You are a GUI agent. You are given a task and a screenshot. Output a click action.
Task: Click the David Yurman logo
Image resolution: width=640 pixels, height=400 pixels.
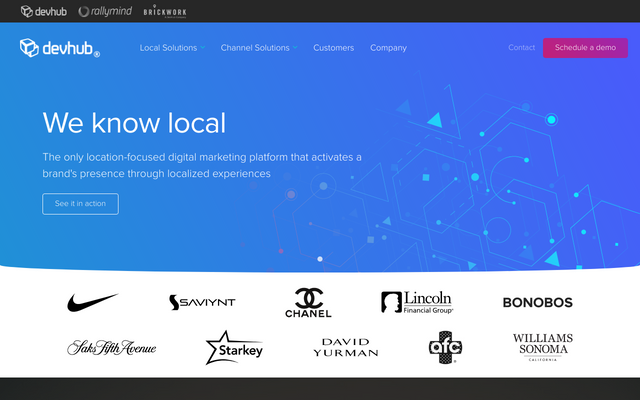(x=346, y=348)
